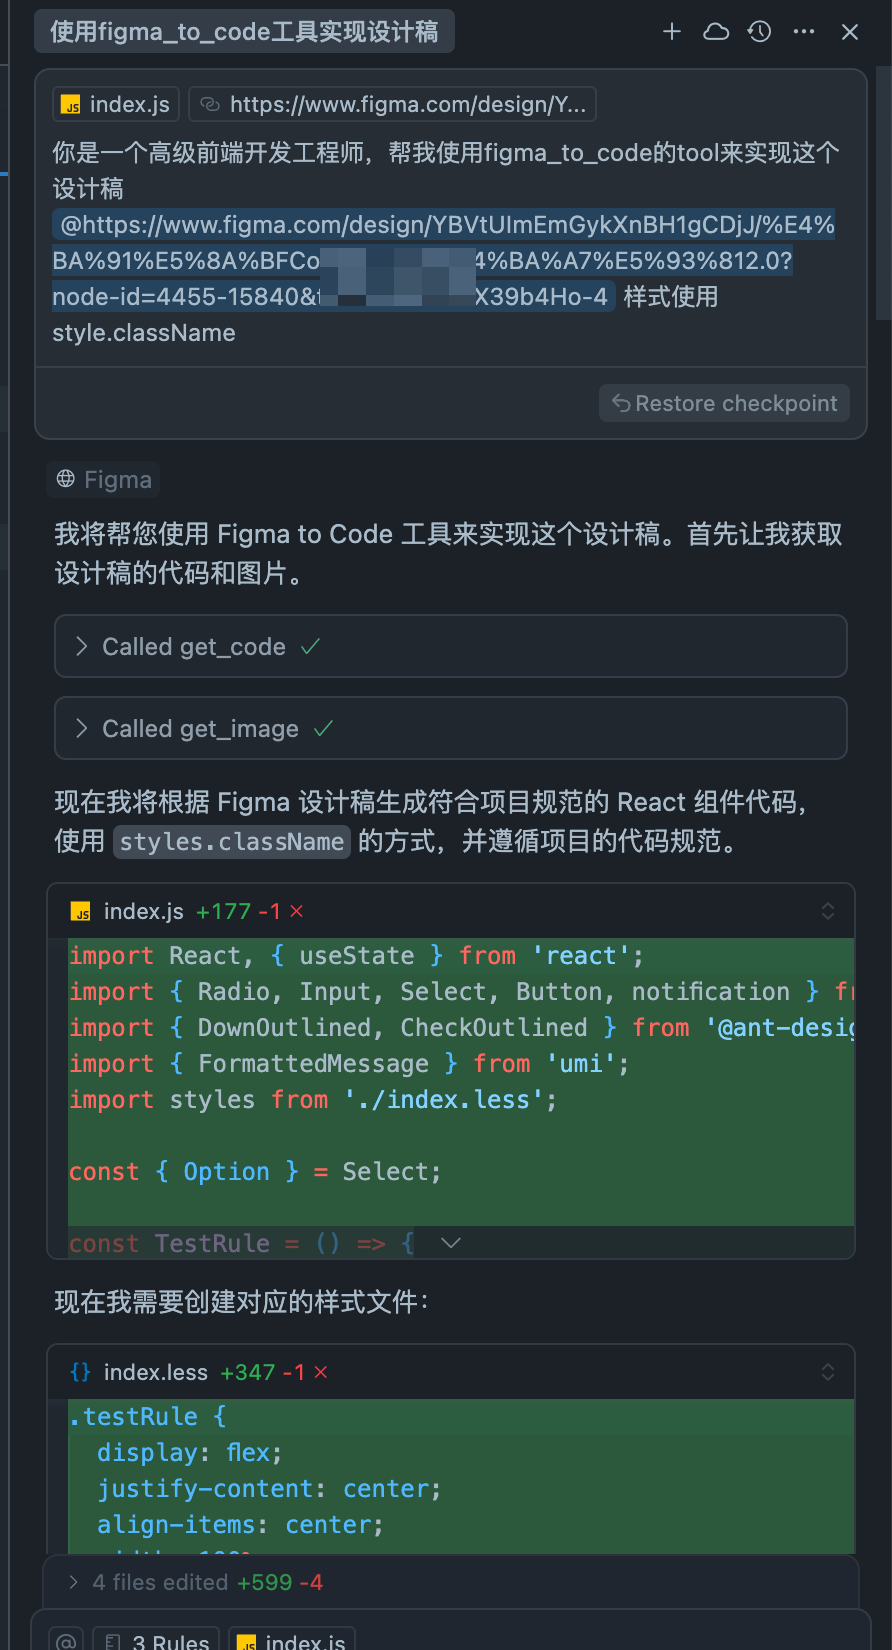Open chat history clock icon
The height and width of the screenshot is (1650, 892).
(x=760, y=32)
